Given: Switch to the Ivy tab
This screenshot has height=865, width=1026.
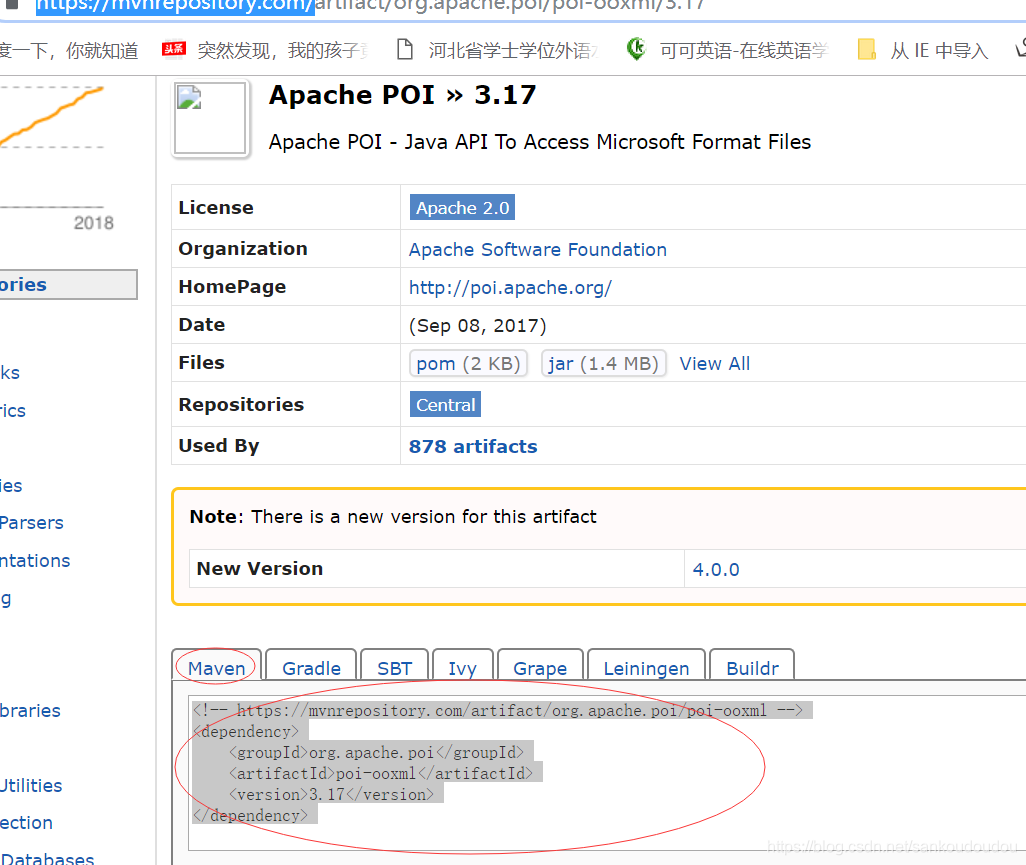Looking at the screenshot, I should click(463, 667).
